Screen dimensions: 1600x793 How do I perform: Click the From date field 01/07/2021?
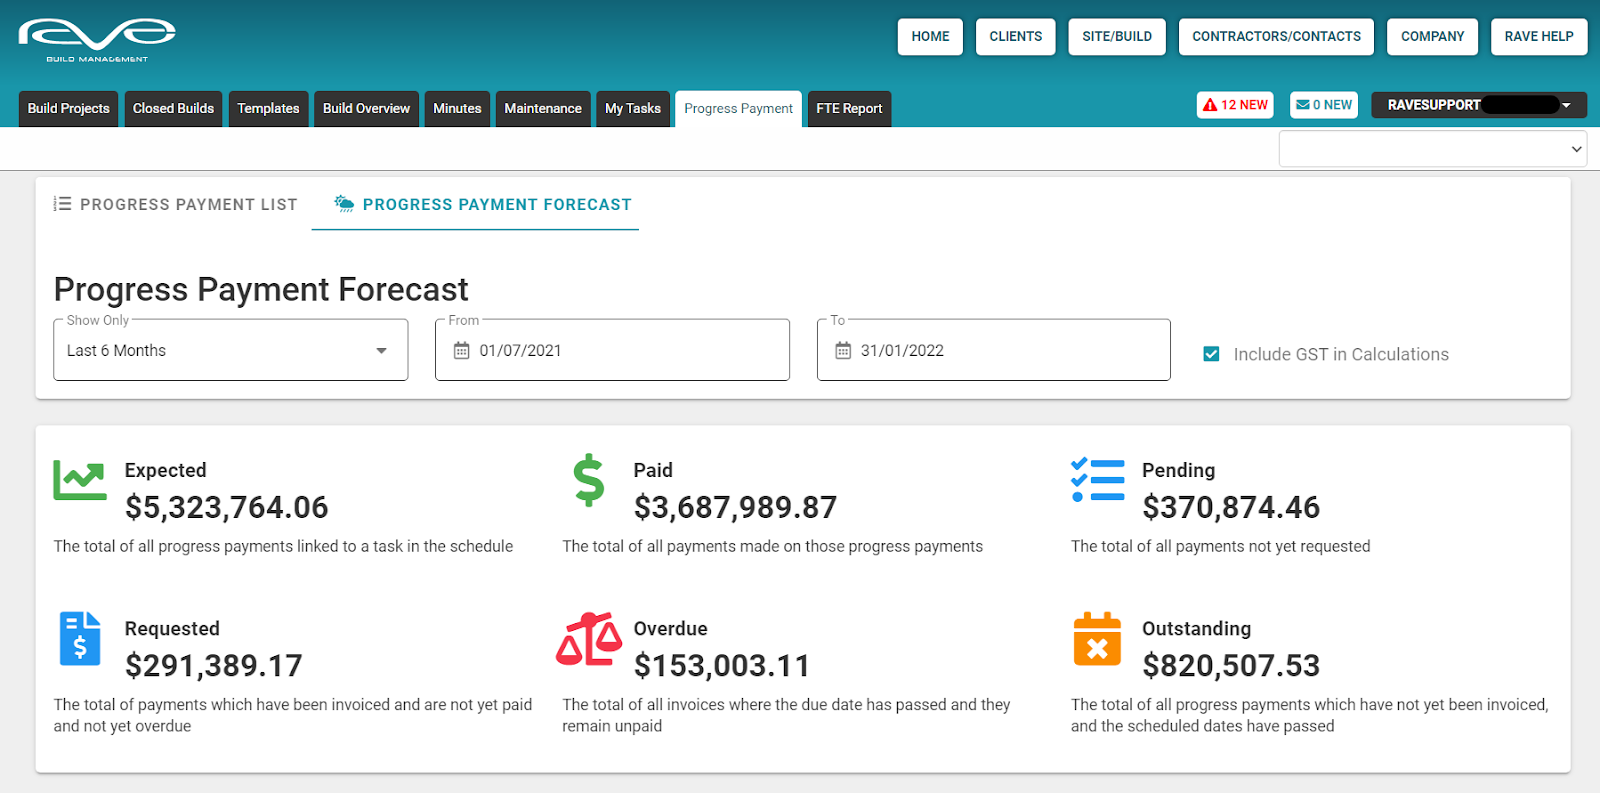click(x=612, y=350)
